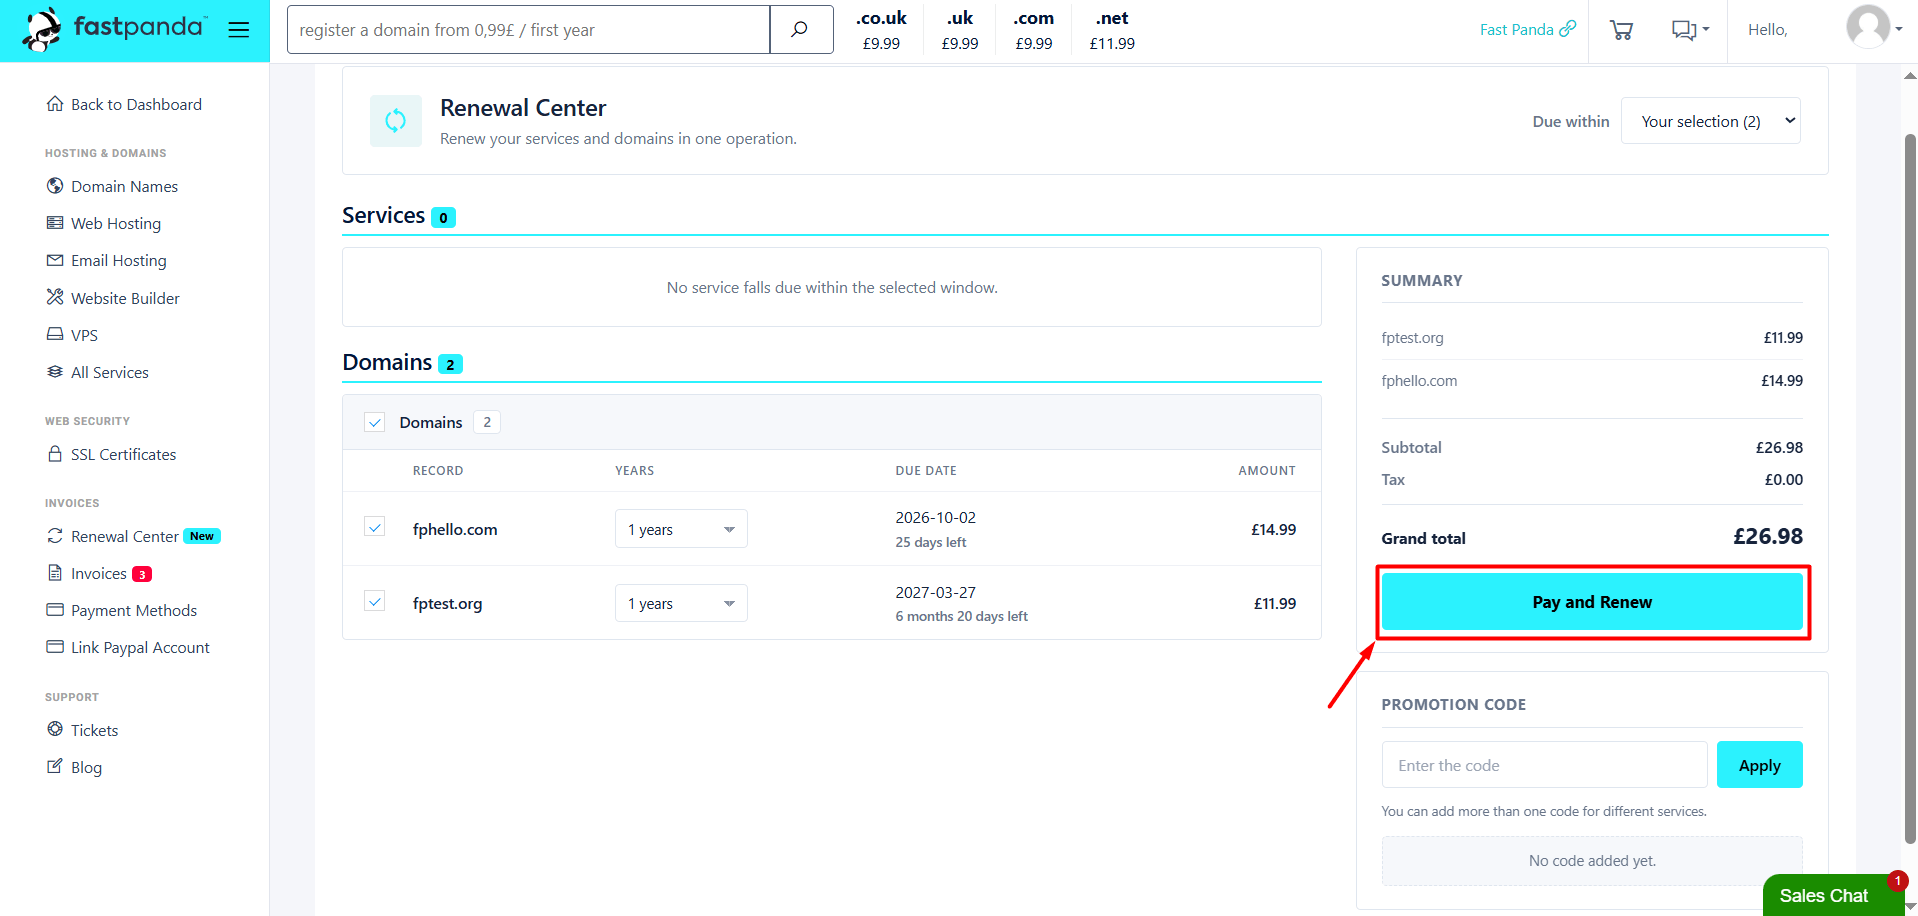This screenshot has width=1918, height=916.
Task: Click the home icon beside Back to Dashboard
Action: click(55, 103)
